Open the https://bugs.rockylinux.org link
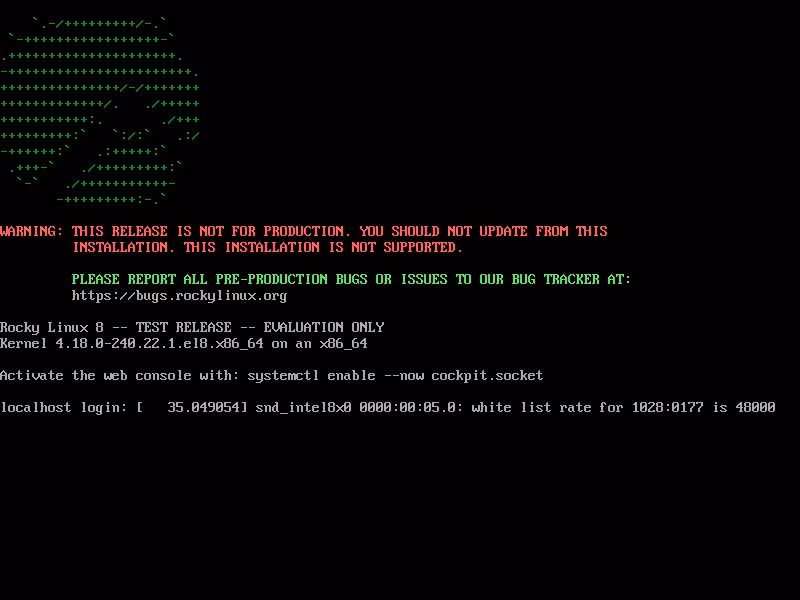The height and width of the screenshot is (600, 800). coord(179,296)
